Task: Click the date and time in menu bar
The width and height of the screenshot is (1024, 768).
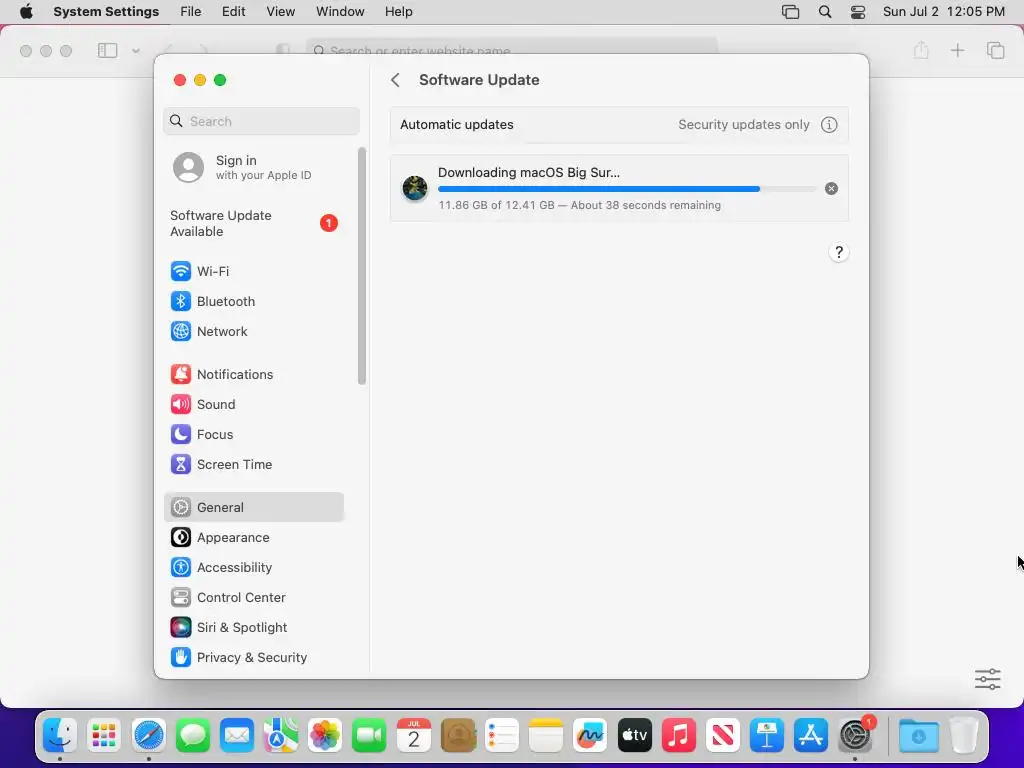Action: 944,12
